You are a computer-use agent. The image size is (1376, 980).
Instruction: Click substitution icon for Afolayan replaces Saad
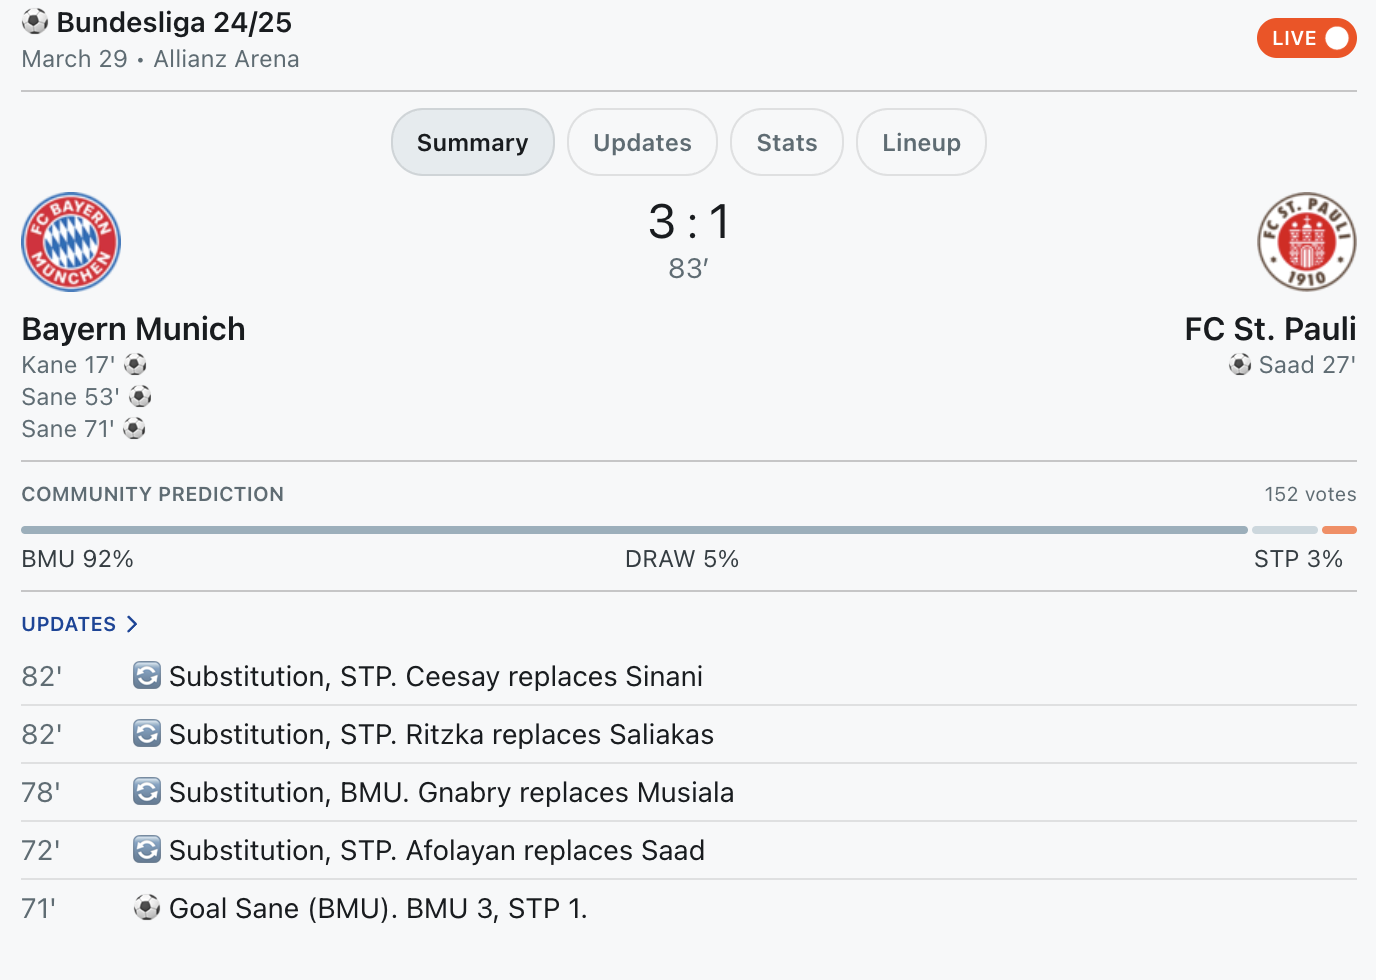pos(147,850)
